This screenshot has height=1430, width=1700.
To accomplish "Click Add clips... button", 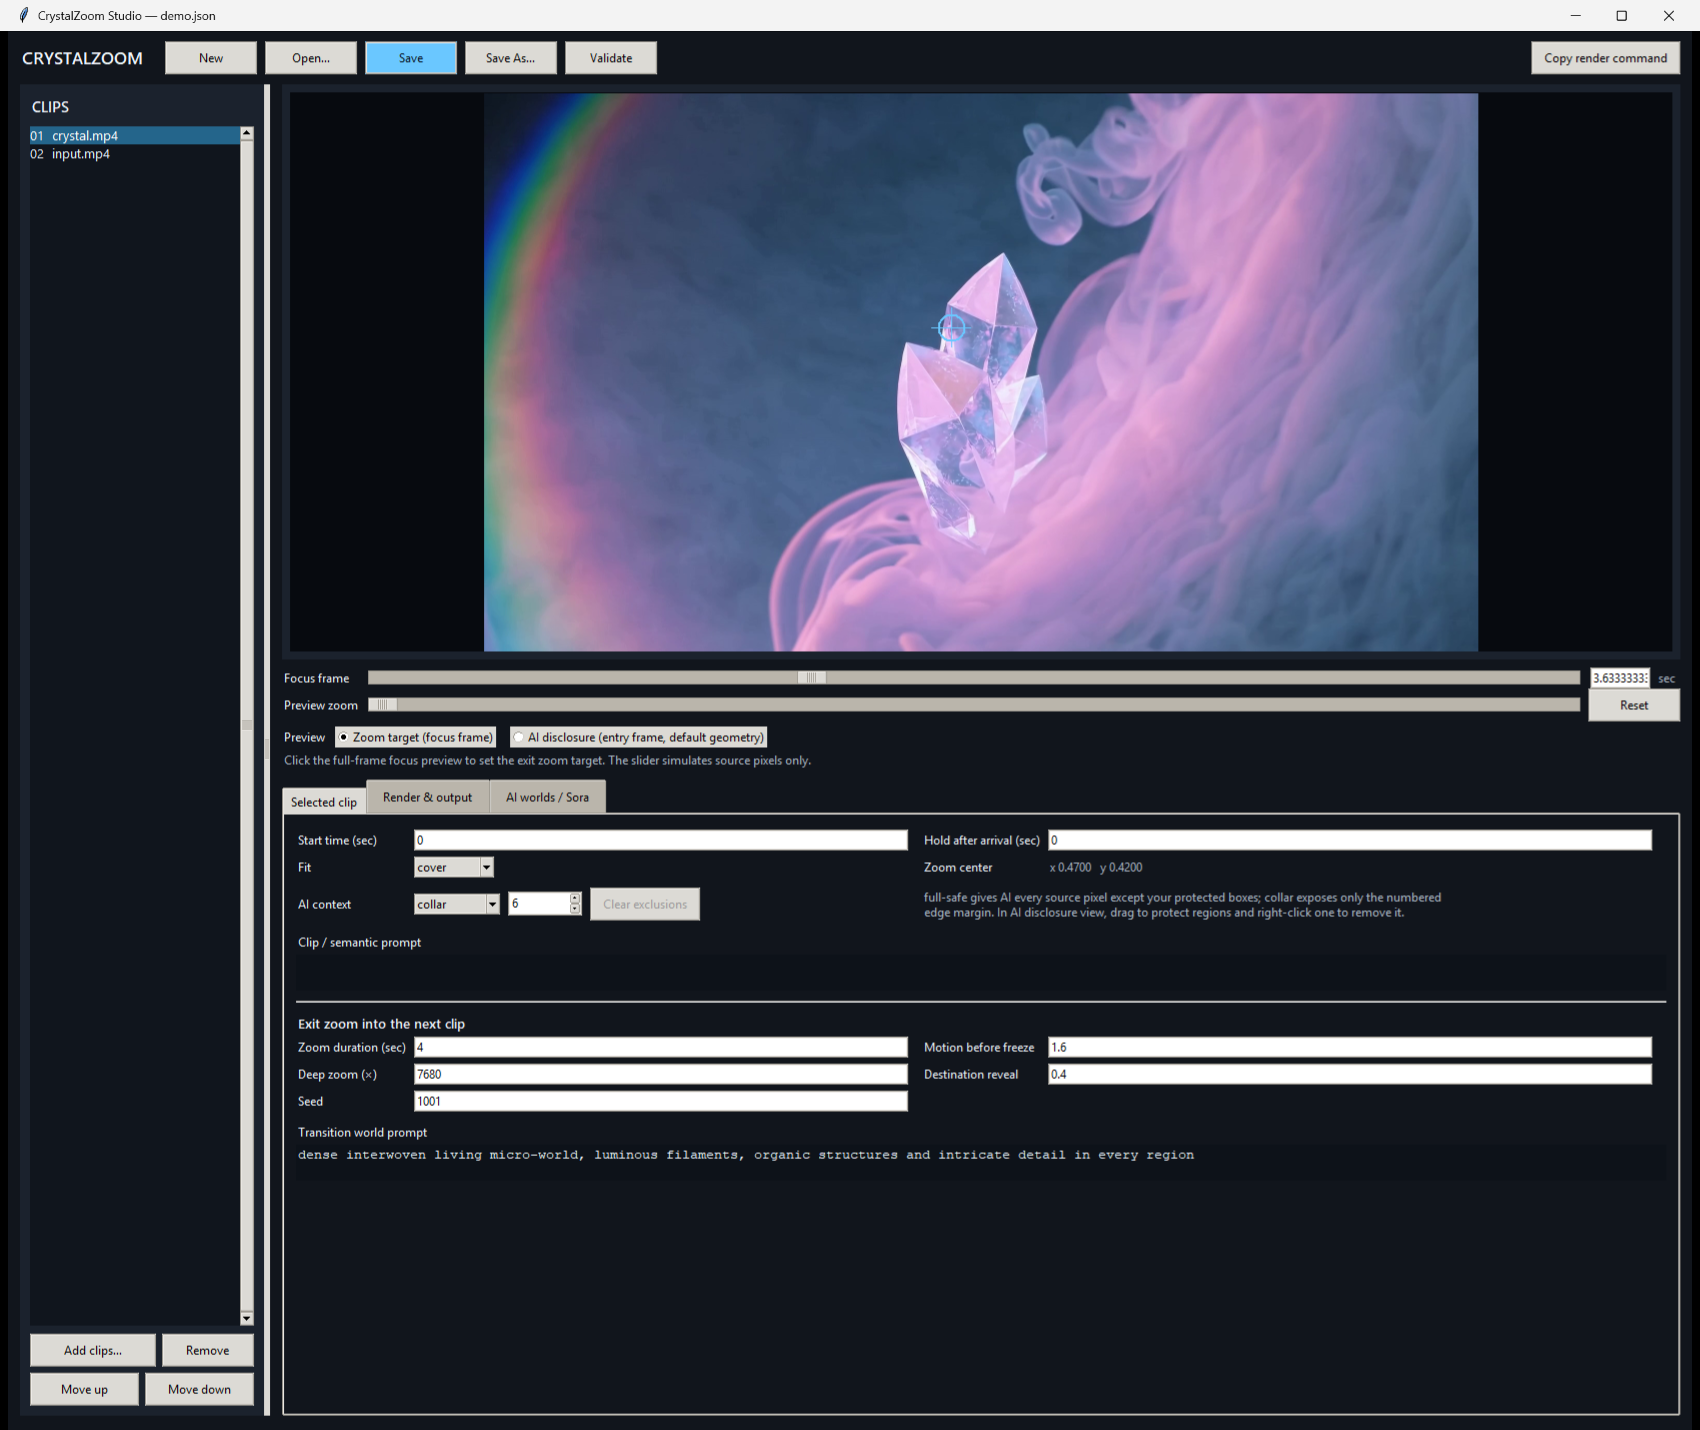I will [x=93, y=1350].
